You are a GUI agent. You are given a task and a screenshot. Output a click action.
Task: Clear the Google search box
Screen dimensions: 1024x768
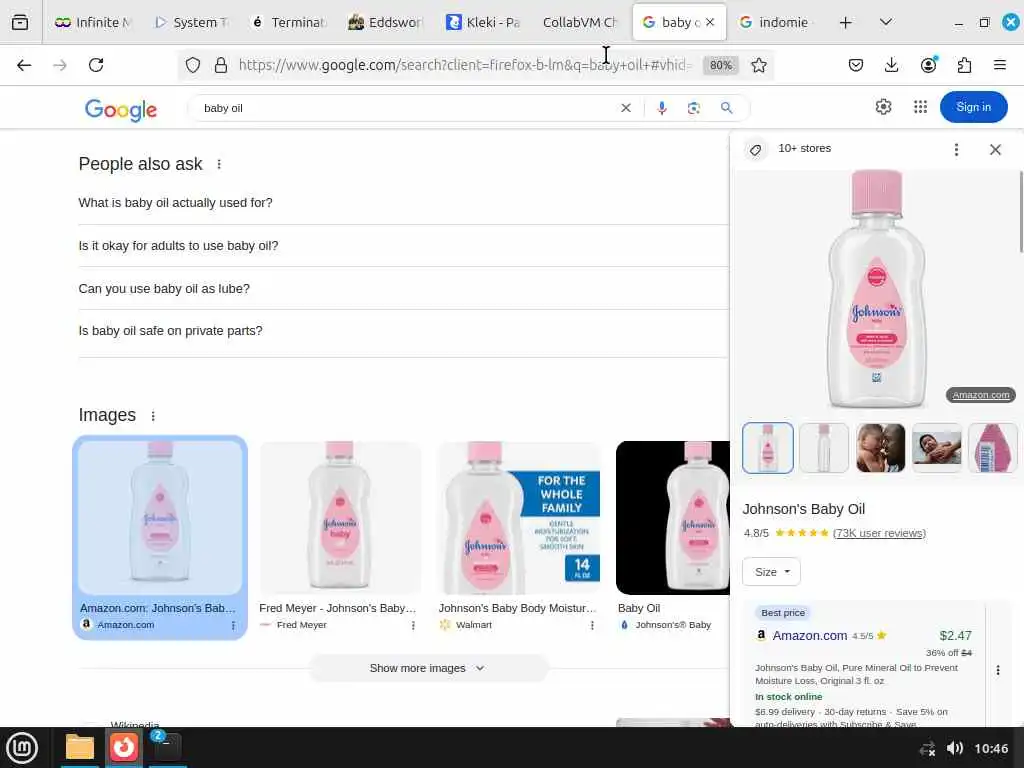point(626,108)
